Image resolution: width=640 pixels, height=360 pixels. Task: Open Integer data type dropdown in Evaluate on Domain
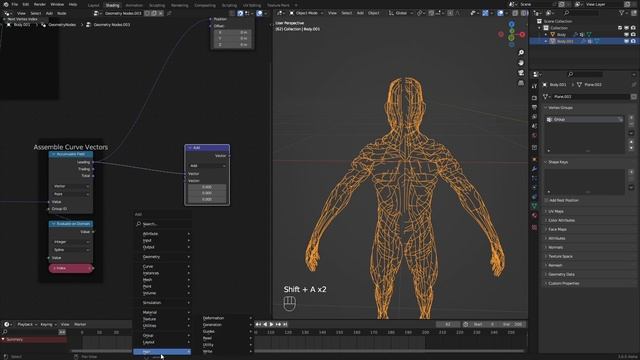(71, 242)
